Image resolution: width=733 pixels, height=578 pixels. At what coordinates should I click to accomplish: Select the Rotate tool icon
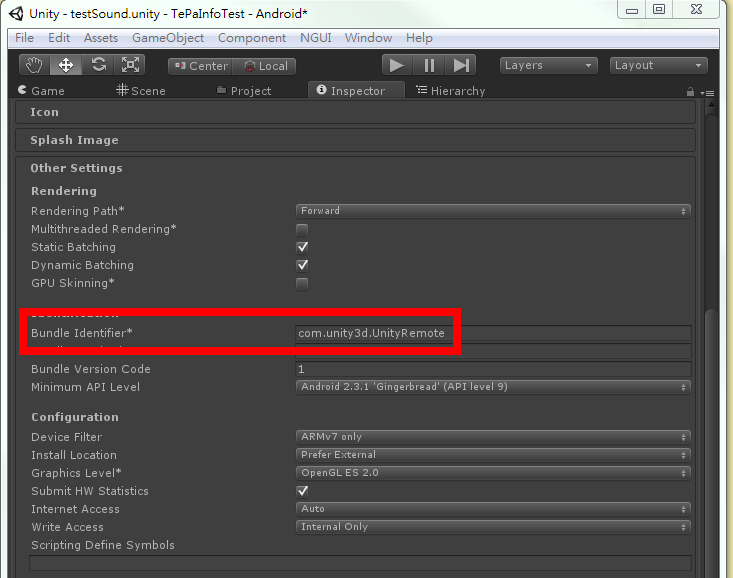[x=98, y=65]
